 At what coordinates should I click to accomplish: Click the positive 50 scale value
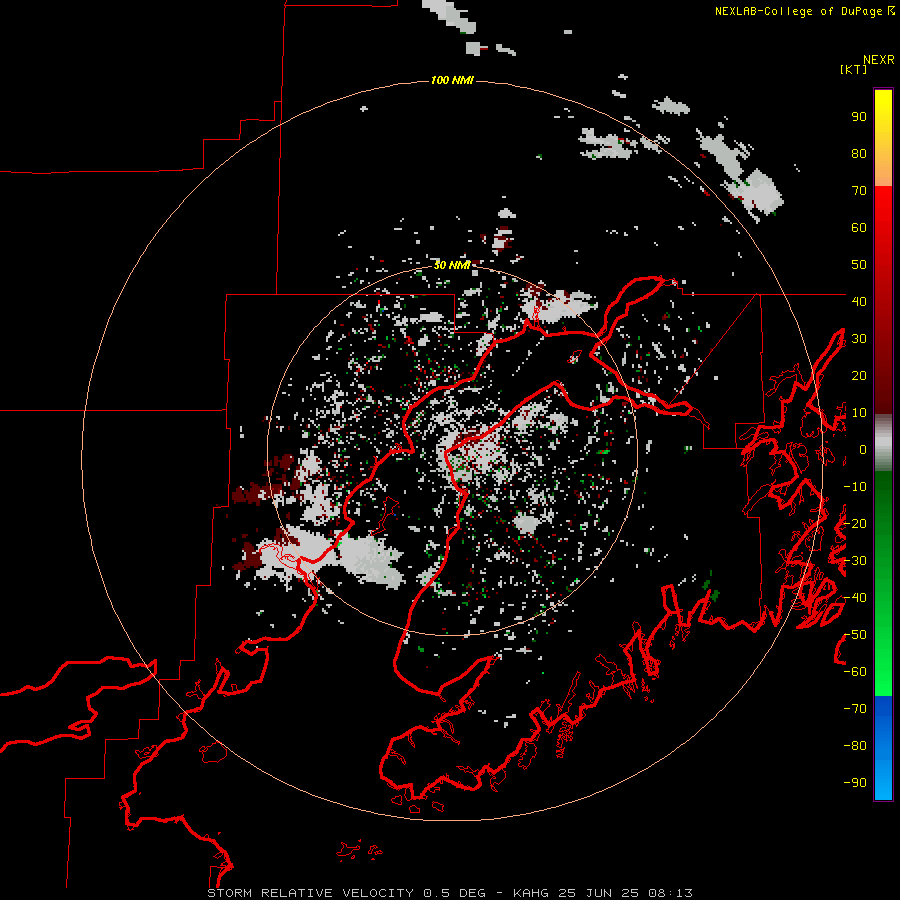coord(859,265)
